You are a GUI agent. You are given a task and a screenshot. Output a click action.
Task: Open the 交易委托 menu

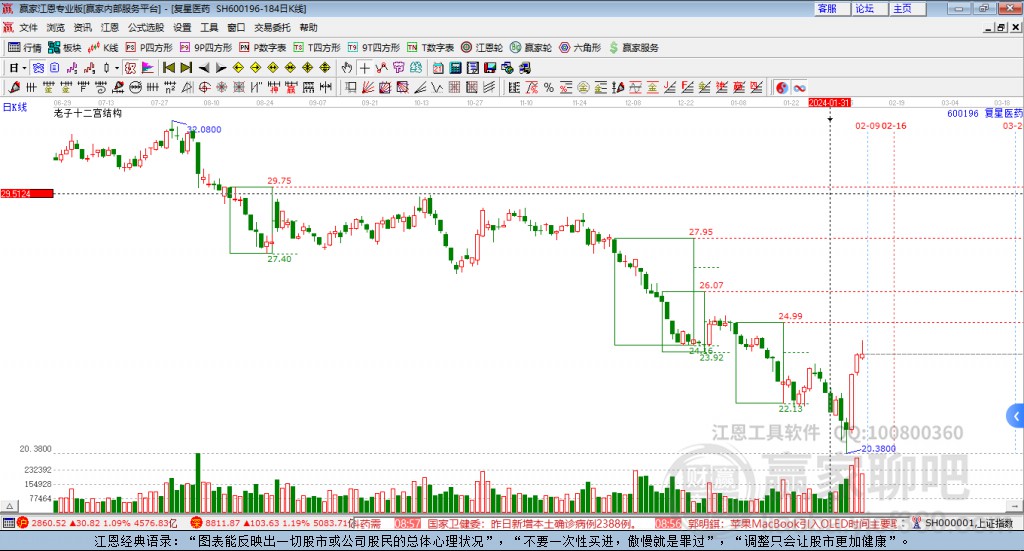tap(272, 27)
